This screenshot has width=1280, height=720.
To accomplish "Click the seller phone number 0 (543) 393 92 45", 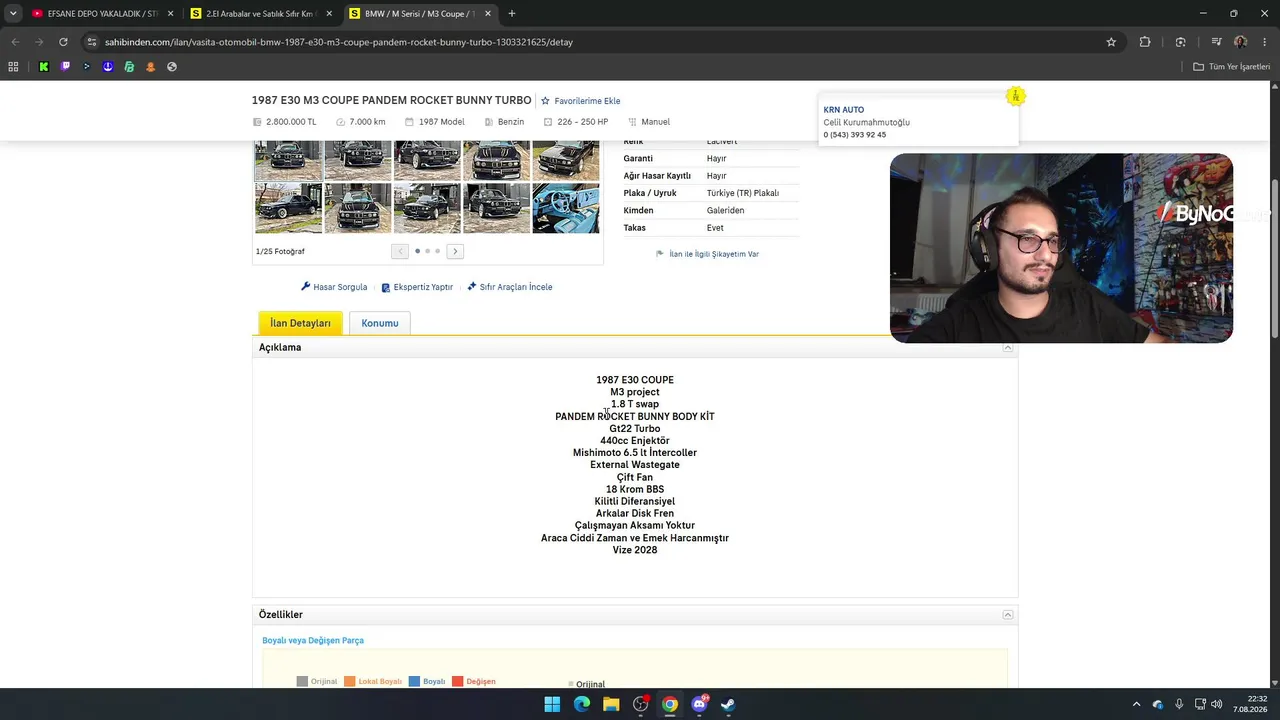I will [x=855, y=135].
